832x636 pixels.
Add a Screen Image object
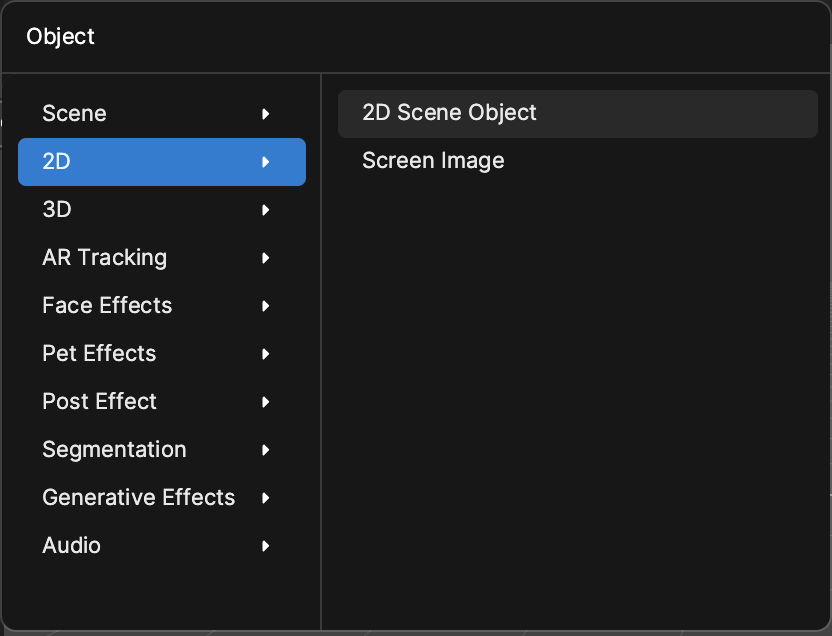pyautogui.click(x=578, y=161)
